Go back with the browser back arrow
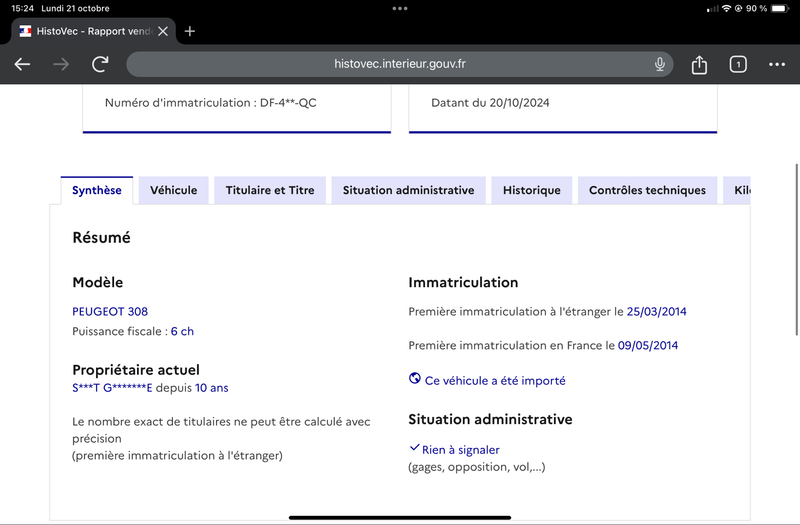This screenshot has width=800, height=525. coord(22,64)
